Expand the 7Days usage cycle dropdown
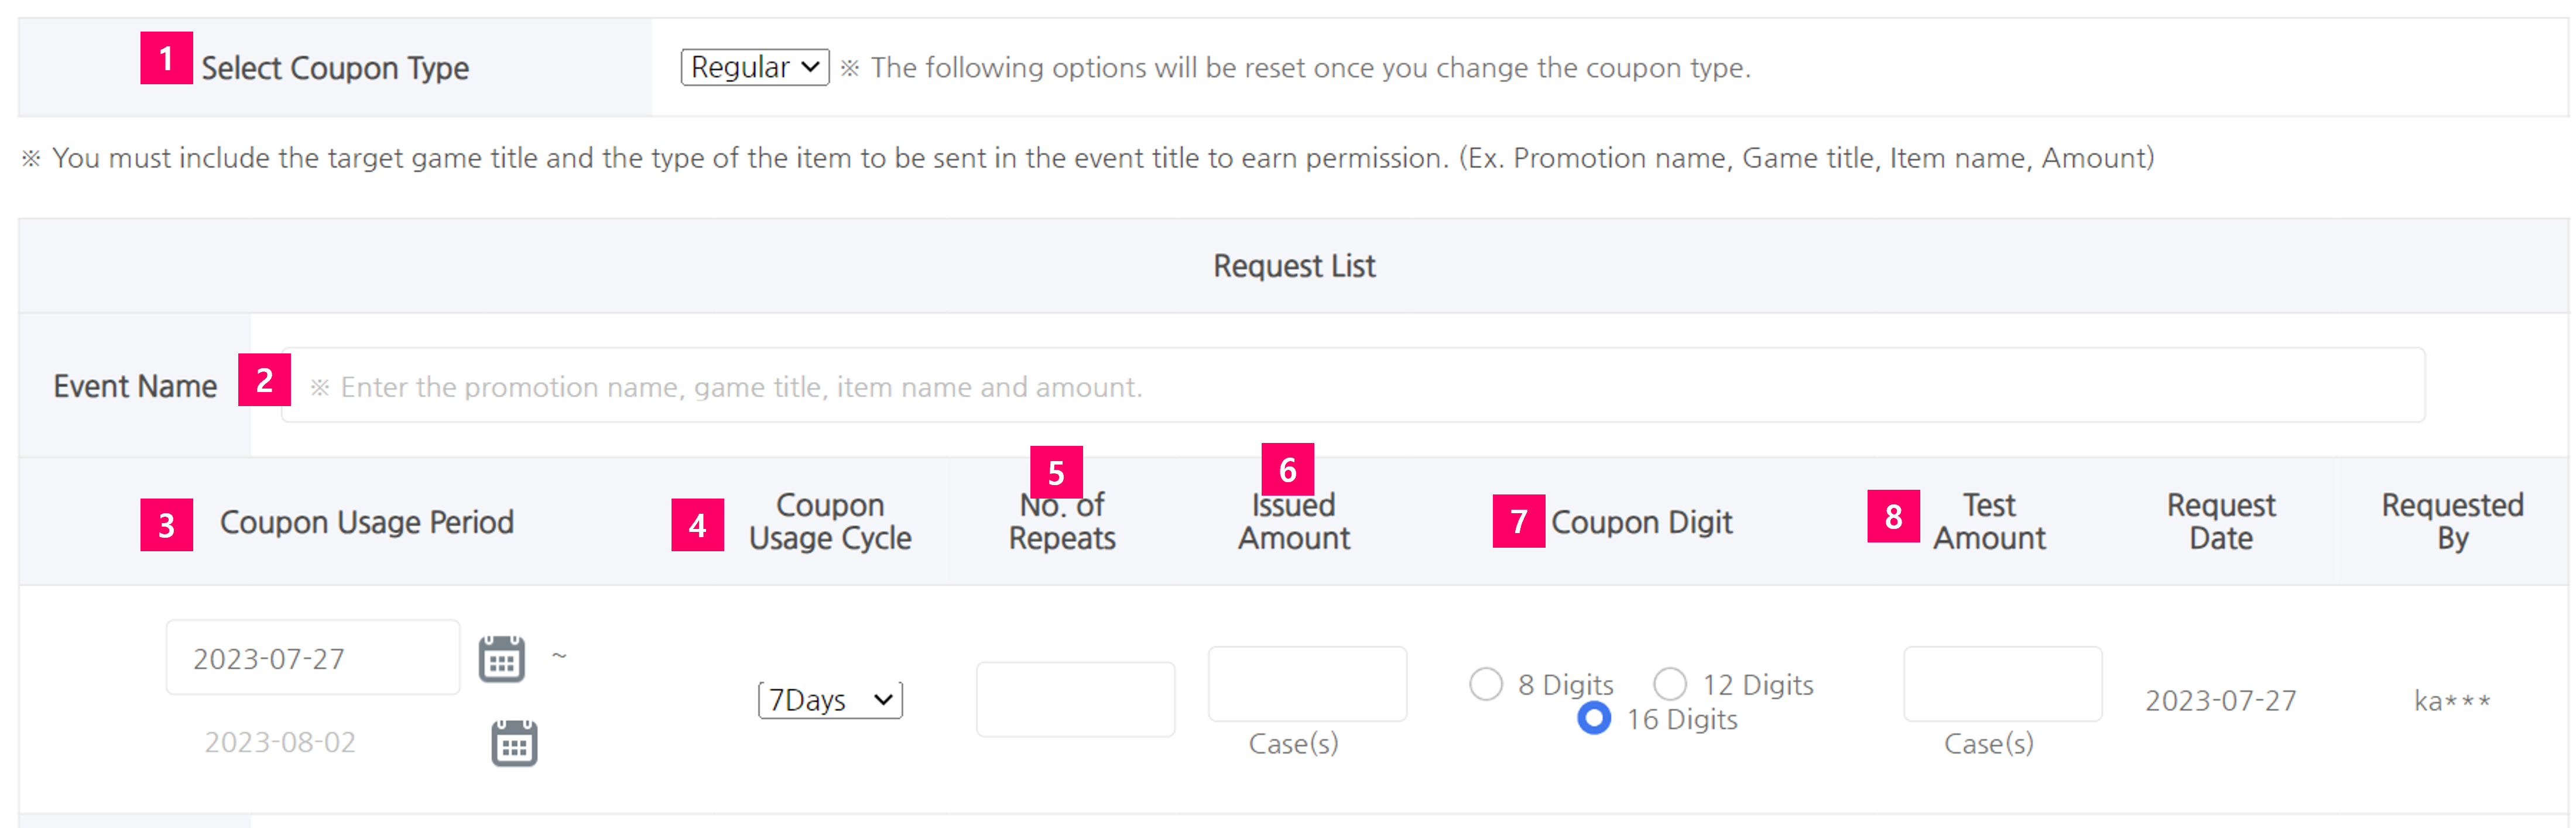 830,699
